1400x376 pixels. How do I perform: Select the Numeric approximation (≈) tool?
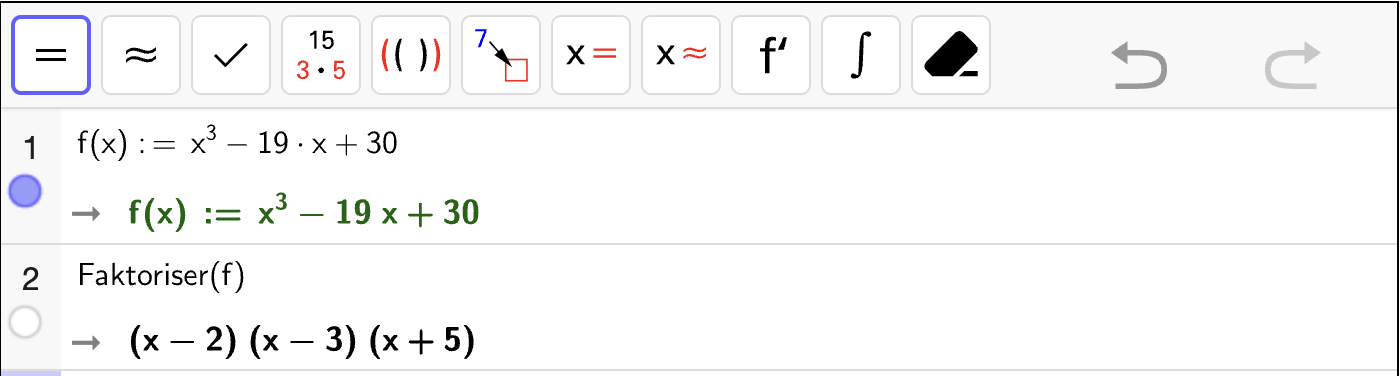pyautogui.click(x=141, y=55)
